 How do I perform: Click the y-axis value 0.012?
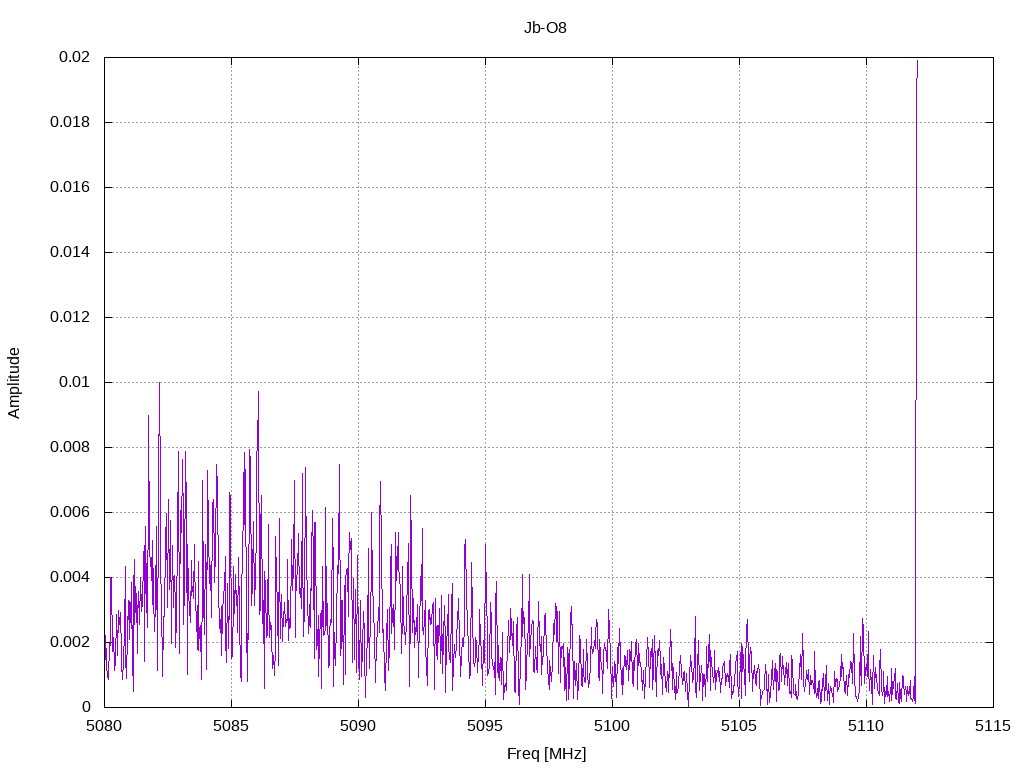coord(70,317)
